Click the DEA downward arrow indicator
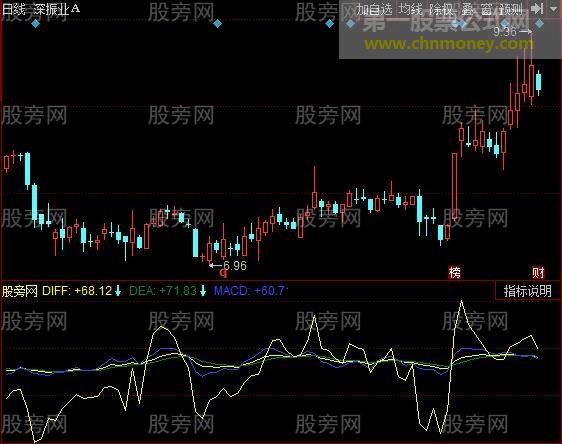 point(203,290)
